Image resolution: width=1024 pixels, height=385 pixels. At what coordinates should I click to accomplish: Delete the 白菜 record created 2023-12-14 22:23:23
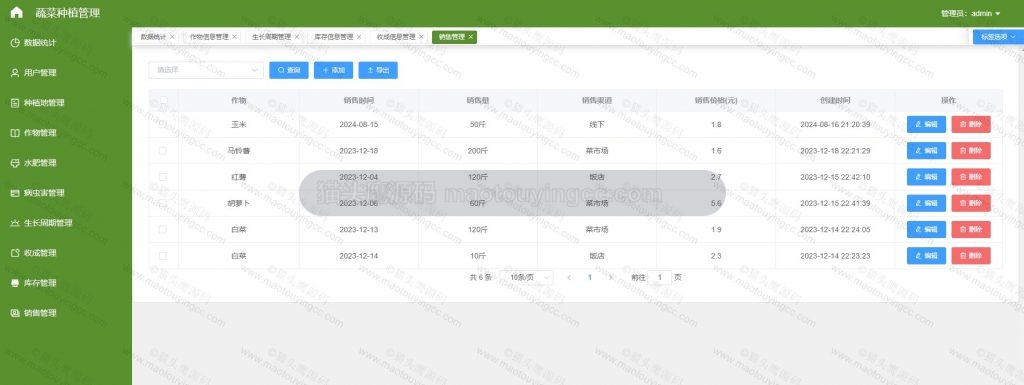(x=970, y=256)
